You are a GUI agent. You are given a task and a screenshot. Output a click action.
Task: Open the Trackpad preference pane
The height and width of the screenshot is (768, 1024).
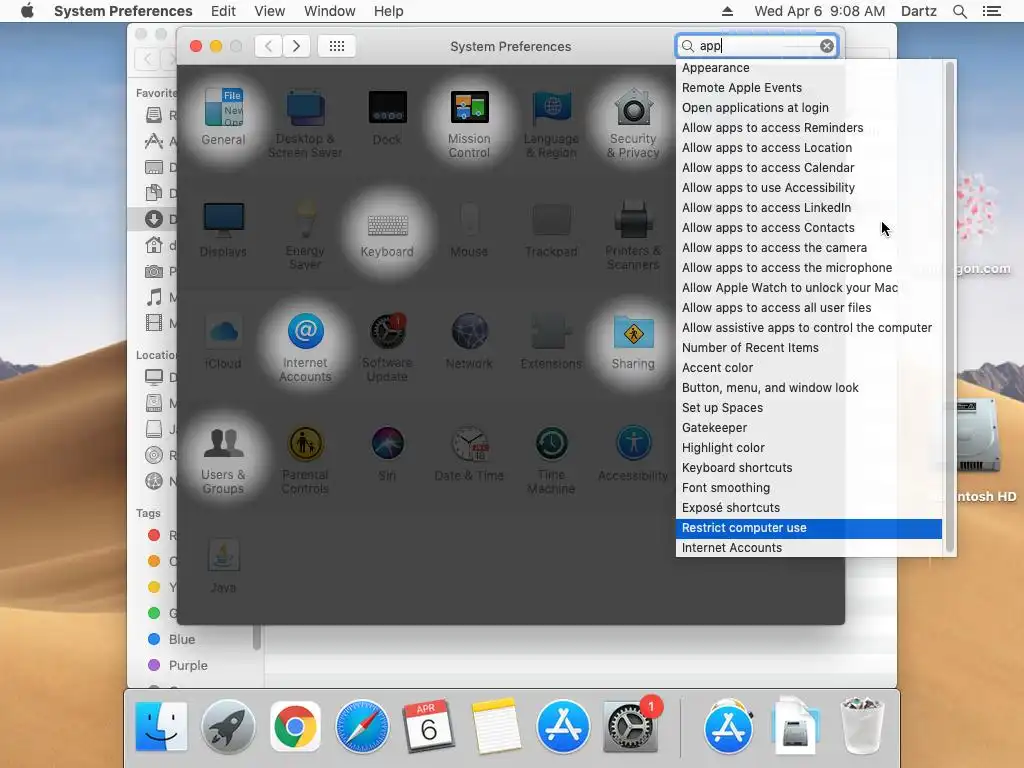pos(551,229)
